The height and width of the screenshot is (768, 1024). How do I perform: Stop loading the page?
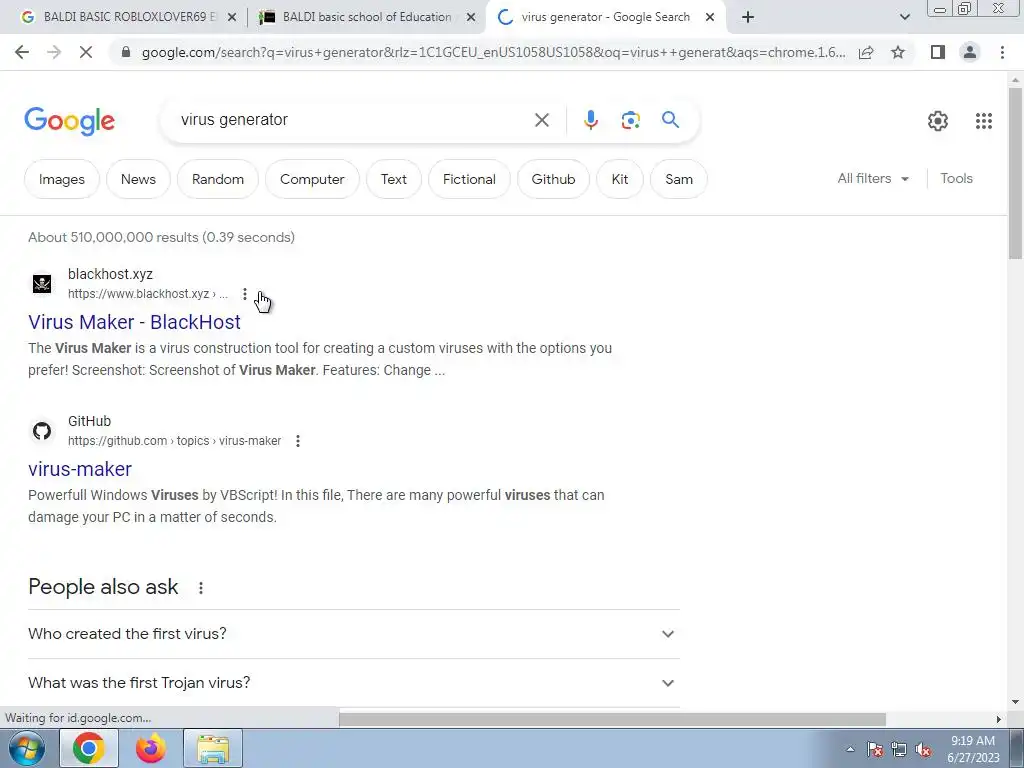[86, 52]
